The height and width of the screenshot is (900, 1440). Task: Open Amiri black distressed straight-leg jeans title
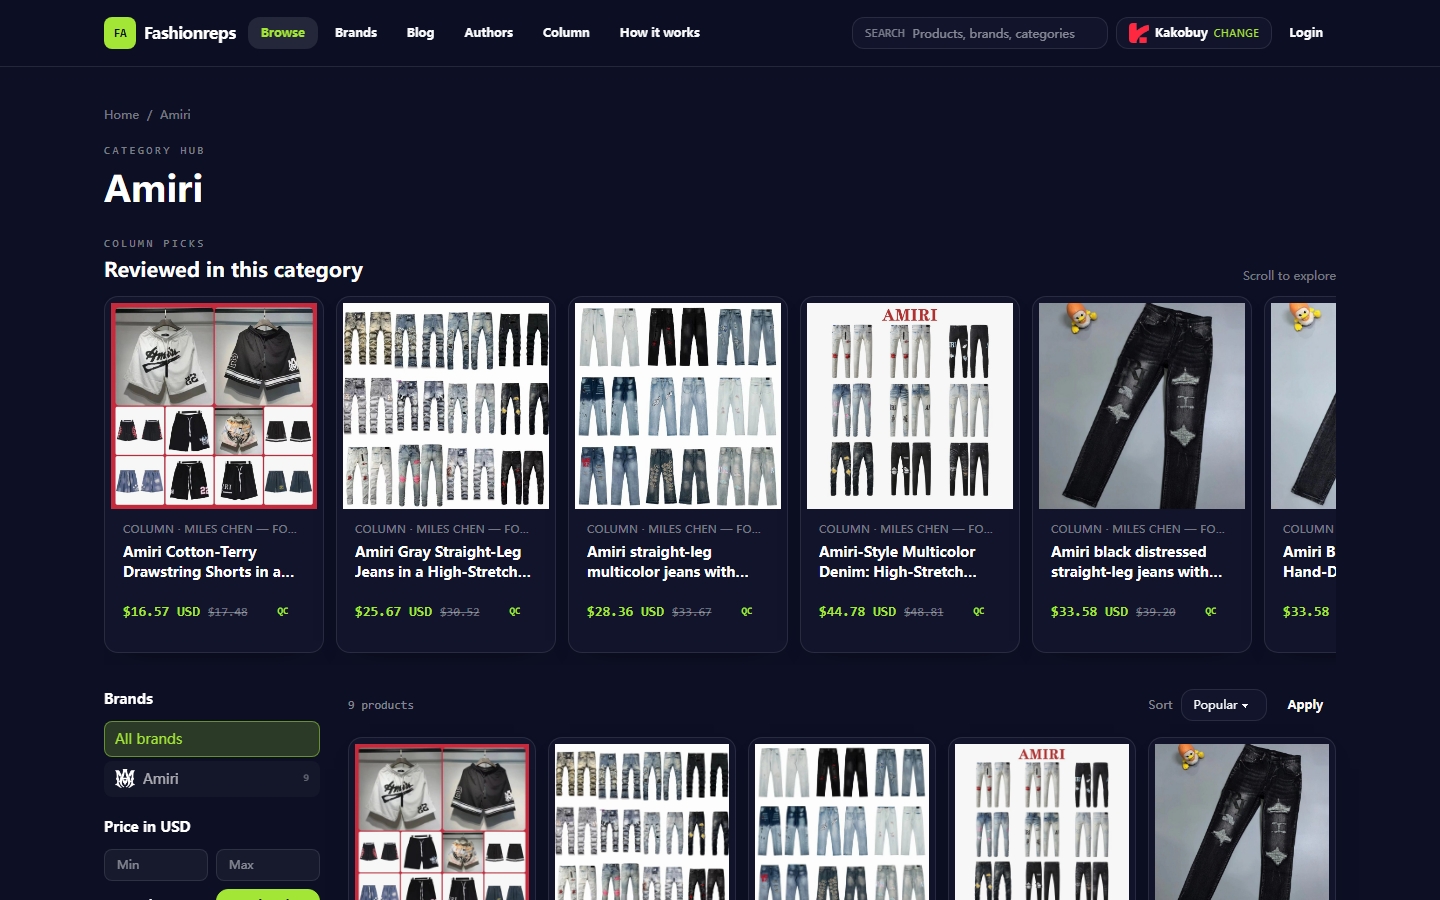(x=1137, y=562)
